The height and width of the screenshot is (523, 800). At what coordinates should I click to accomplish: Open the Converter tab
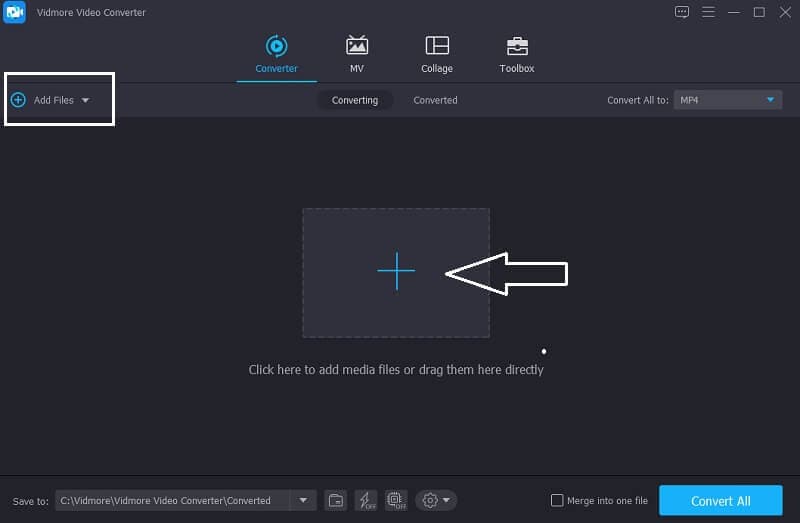[276, 54]
